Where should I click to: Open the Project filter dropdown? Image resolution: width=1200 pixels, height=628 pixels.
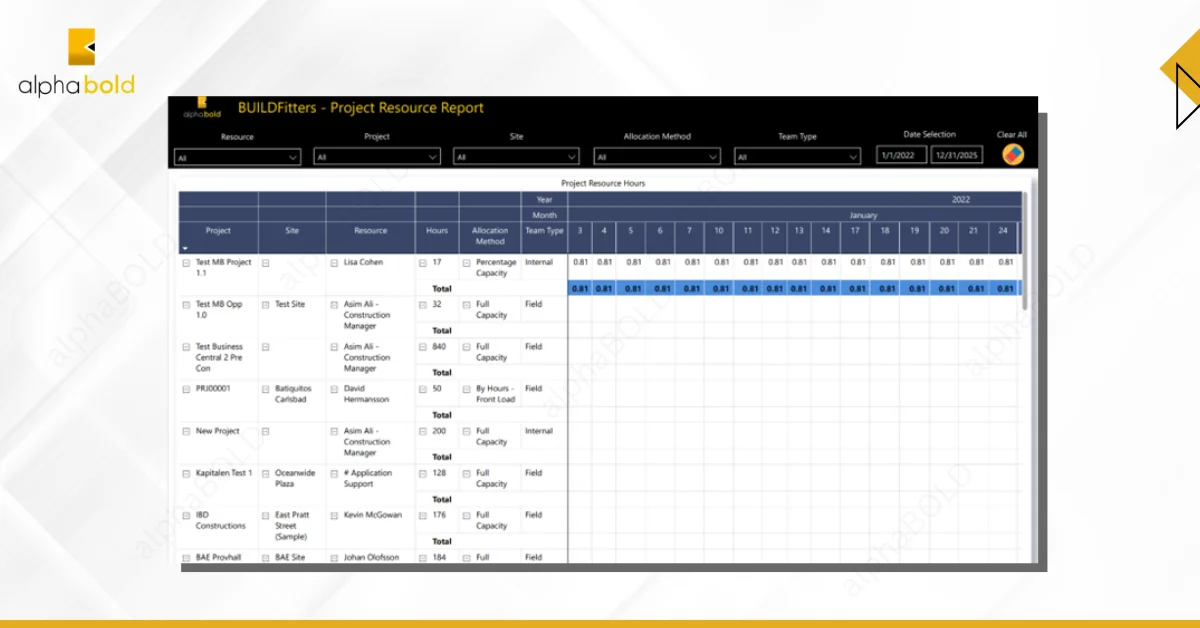click(x=377, y=157)
